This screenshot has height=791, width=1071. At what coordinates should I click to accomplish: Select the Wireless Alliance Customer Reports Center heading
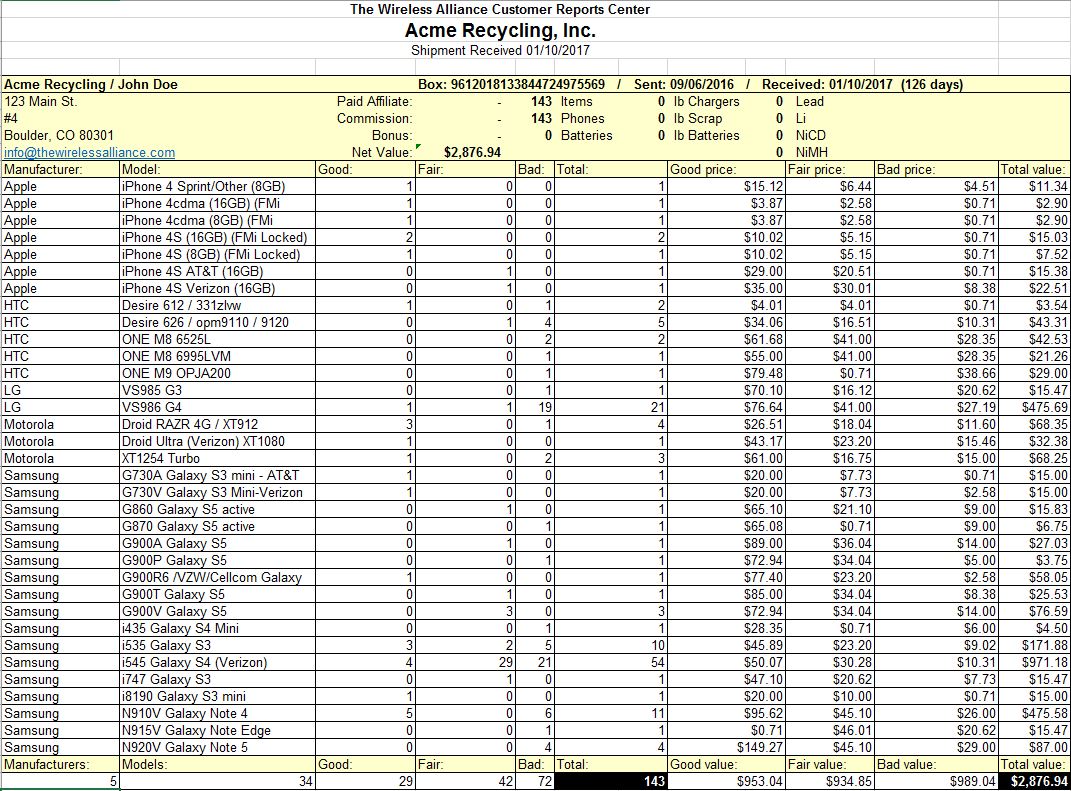coord(500,10)
